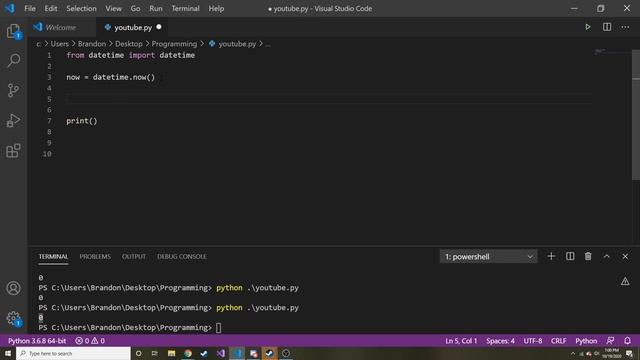The width and height of the screenshot is (640, 360).
Task: Open editor More Actions ellipsis
Action: click(x=625, y=27)
